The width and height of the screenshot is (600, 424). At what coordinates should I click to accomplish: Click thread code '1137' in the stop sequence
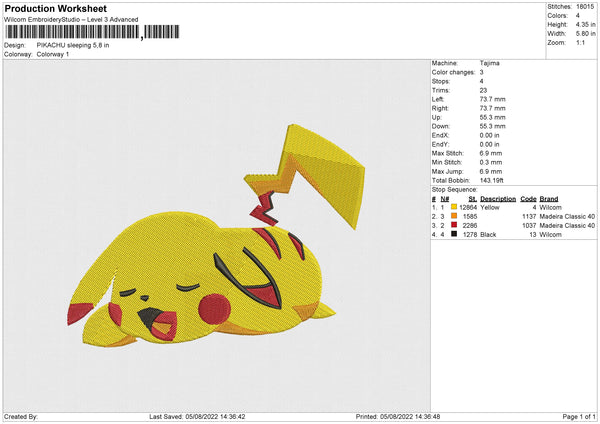coord(529,216)
